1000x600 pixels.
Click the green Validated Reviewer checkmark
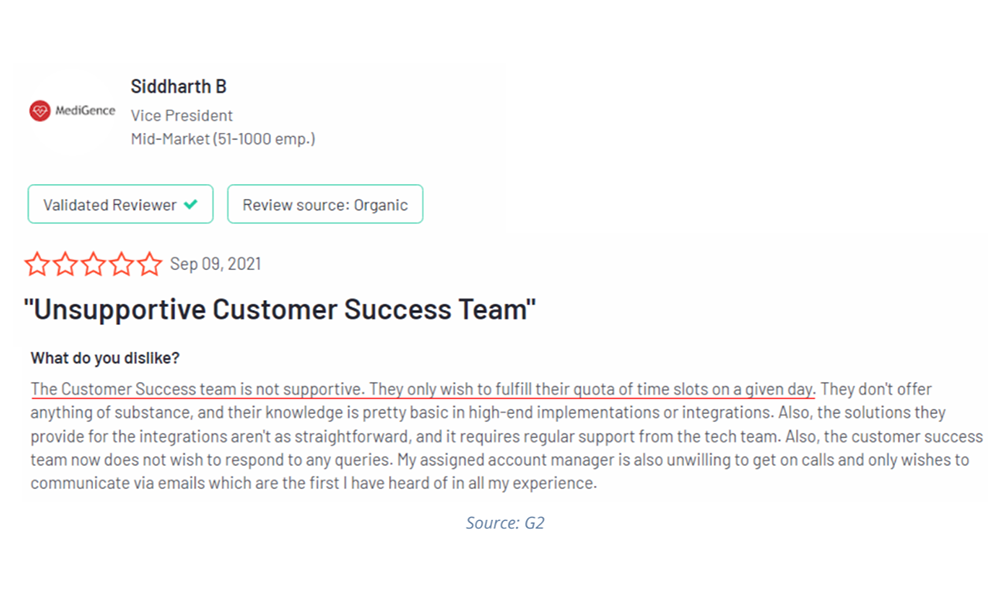coord(191,205)
